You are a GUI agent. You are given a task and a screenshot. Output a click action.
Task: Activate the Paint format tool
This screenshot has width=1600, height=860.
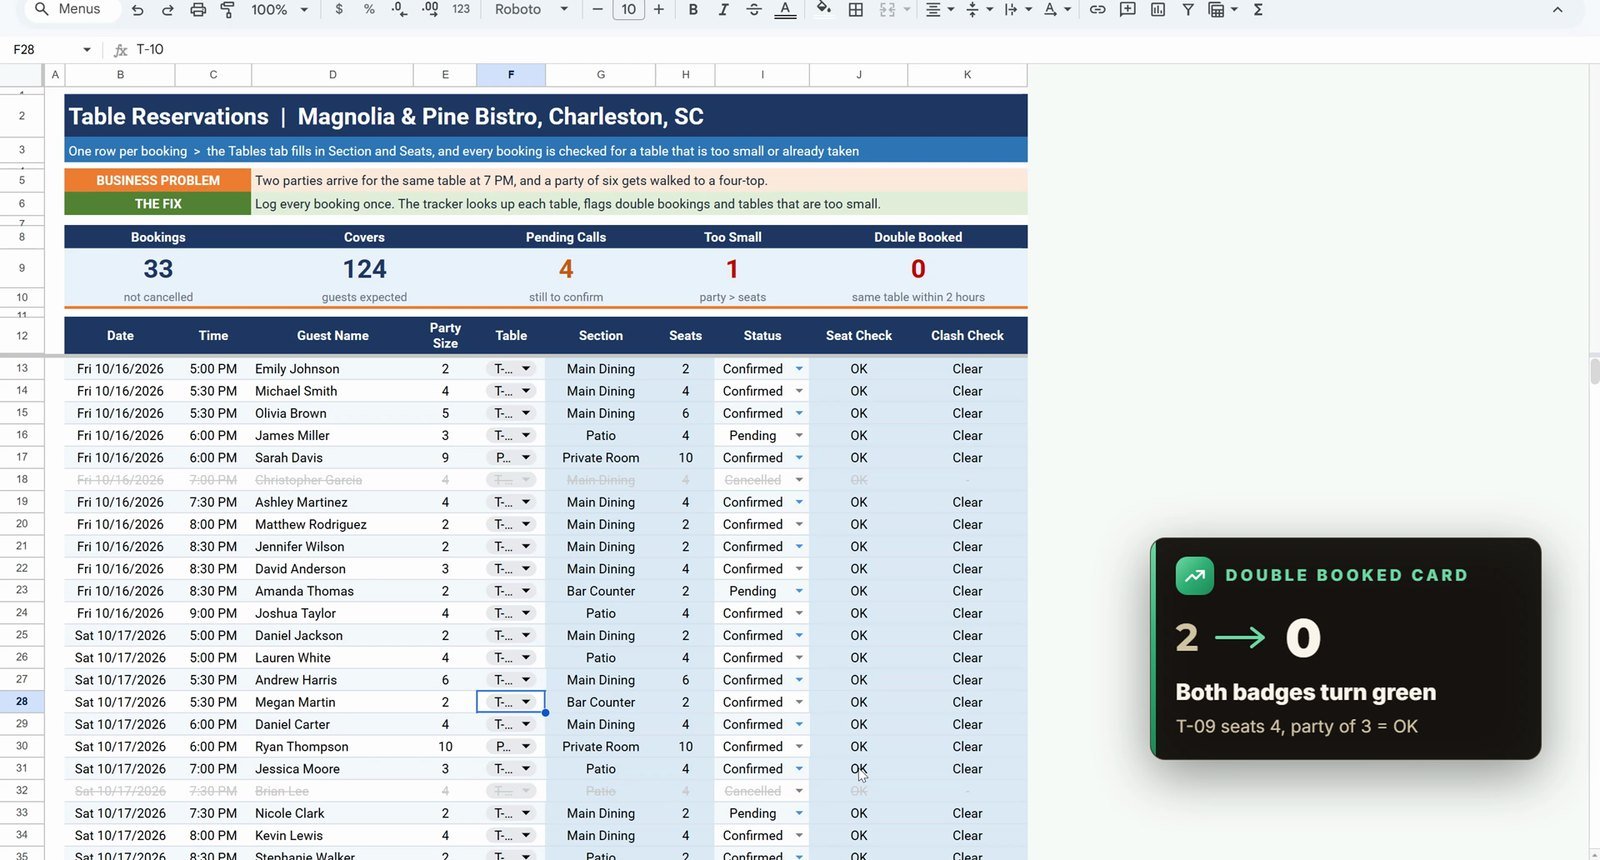[228, 9]
